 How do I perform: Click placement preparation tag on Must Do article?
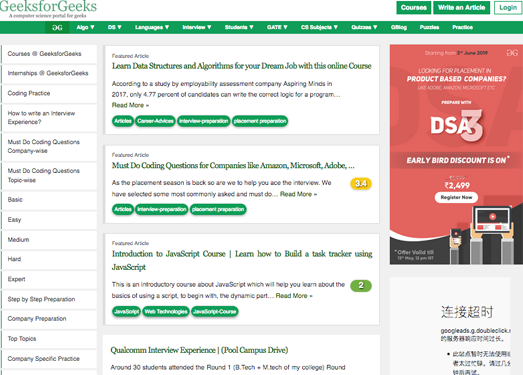click(x=218, y=210)
